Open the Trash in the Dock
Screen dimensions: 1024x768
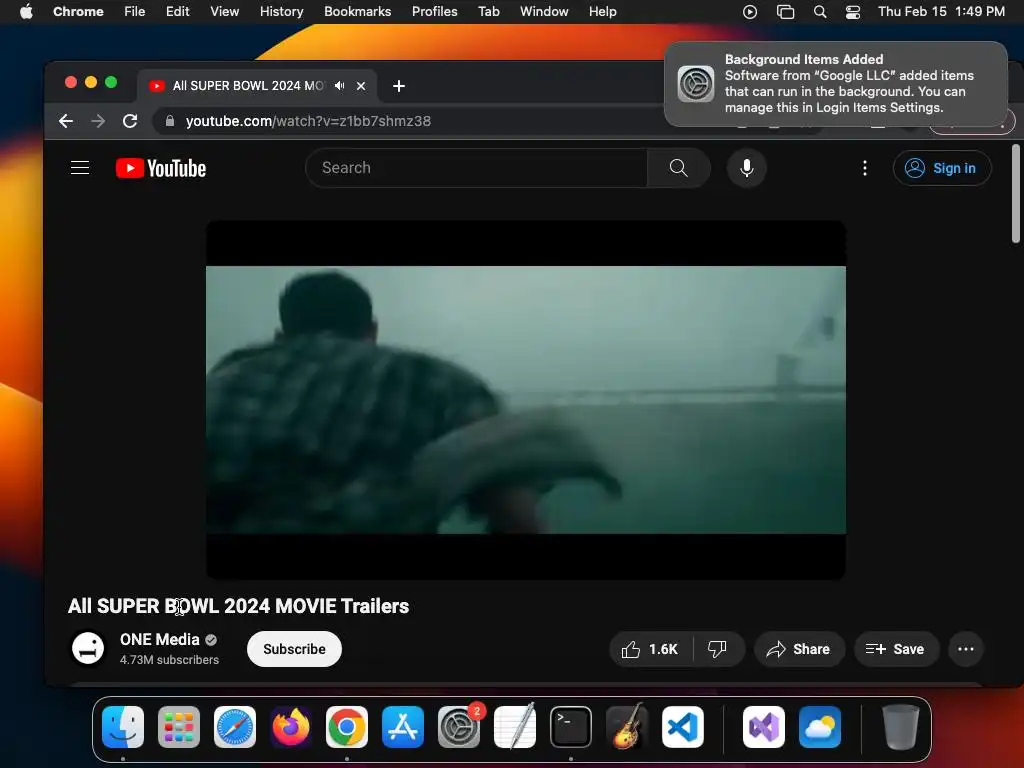coord(901,727)
